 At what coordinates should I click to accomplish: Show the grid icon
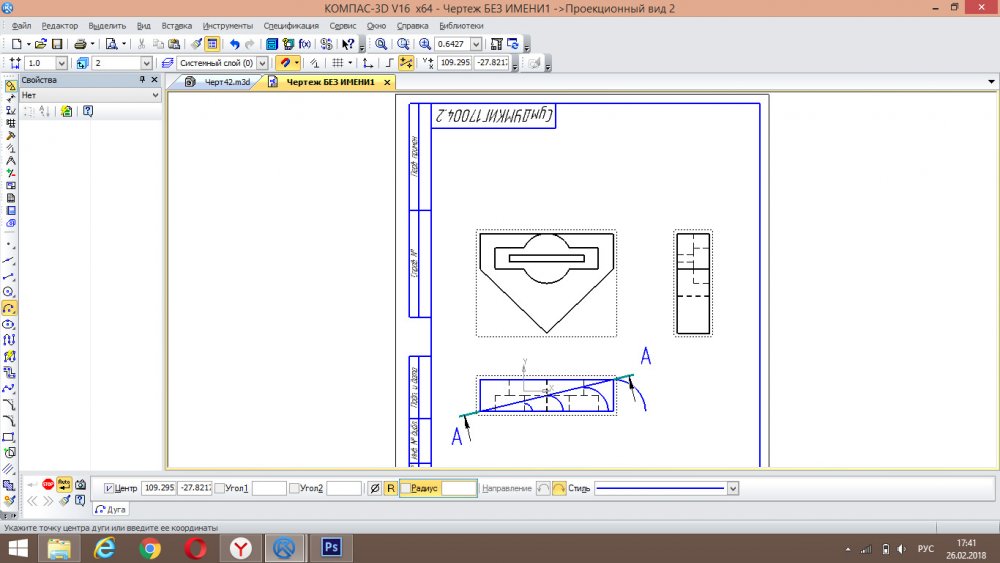337,62
